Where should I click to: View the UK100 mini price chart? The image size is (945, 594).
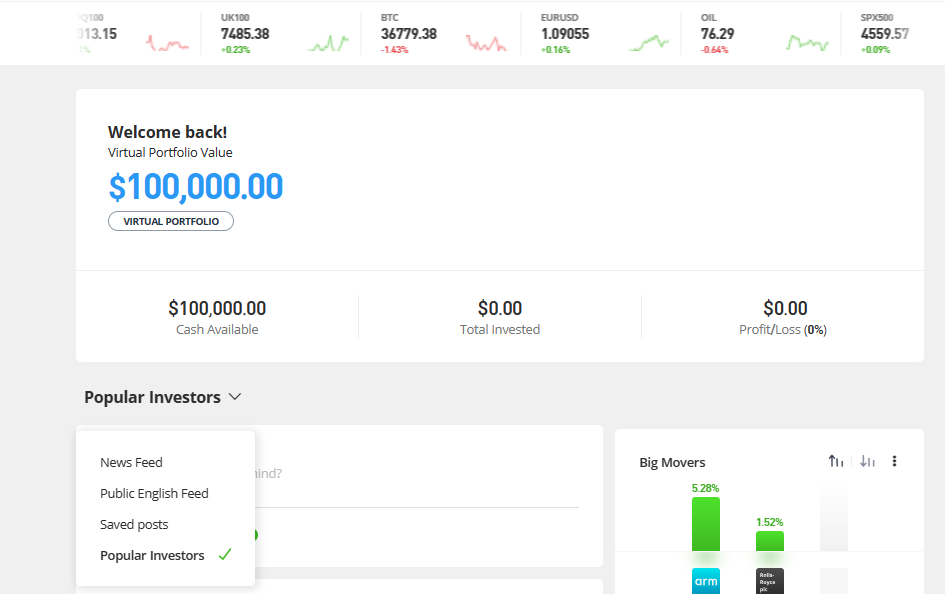[328, 43]
